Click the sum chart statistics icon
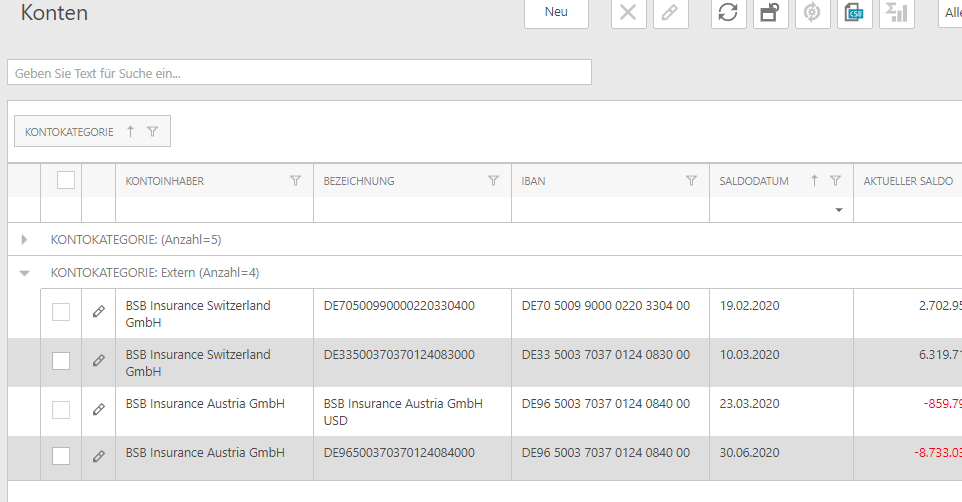The width and height of the screenshot is (962, 502). click(x=897, y=12)
